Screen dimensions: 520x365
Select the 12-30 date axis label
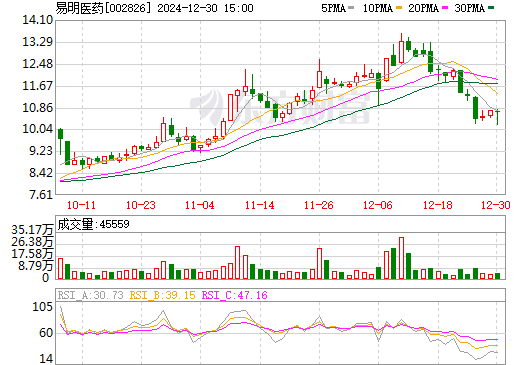pos(496,205)
